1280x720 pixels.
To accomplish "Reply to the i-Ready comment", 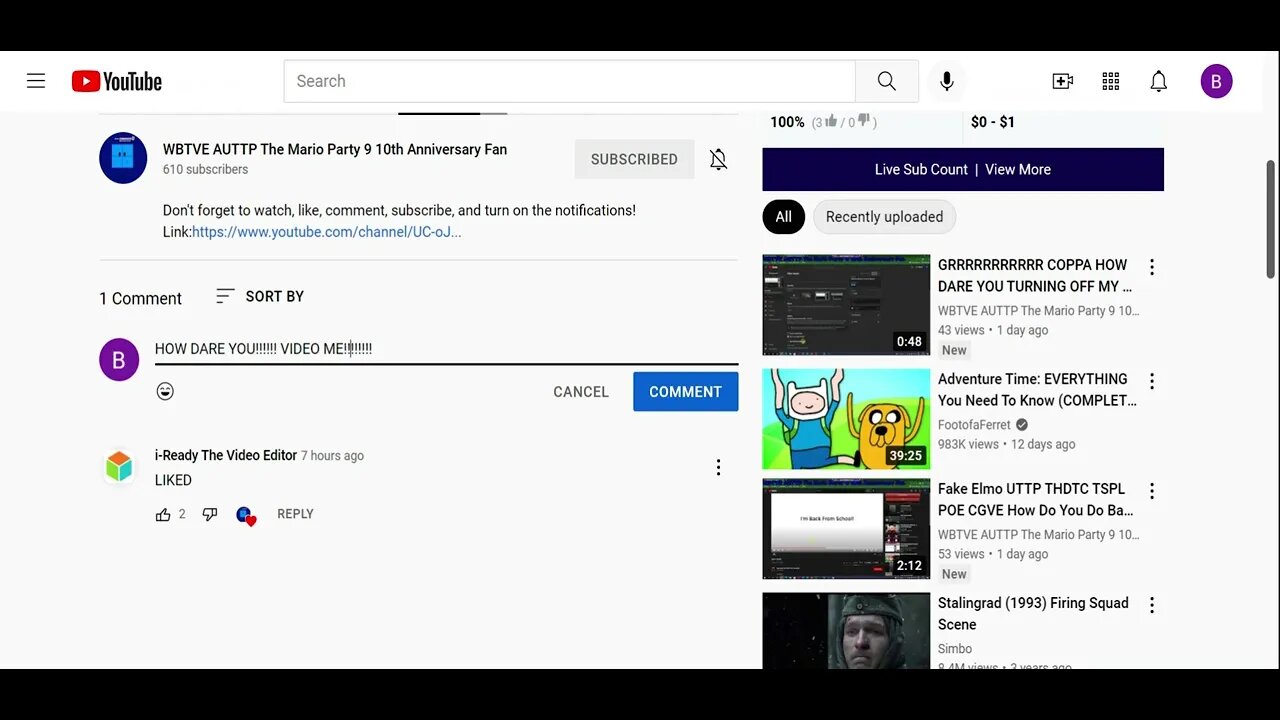I will [295, 514].
